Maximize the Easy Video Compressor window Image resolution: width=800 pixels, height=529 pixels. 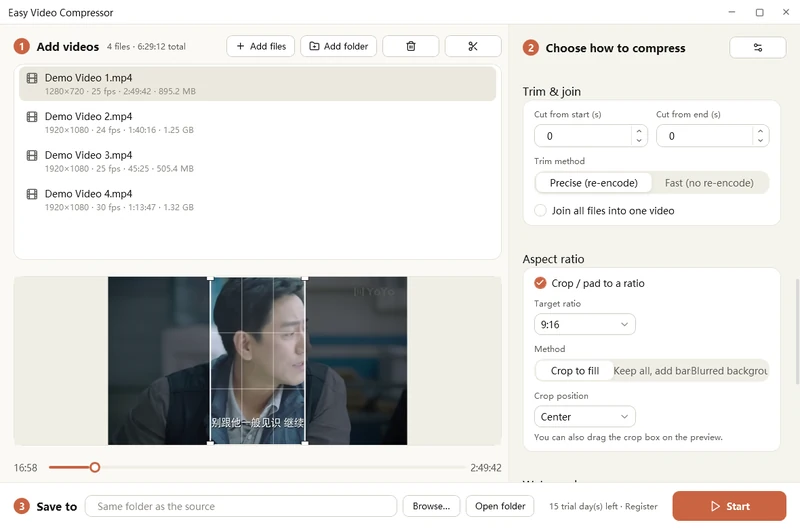click(759, 12)
